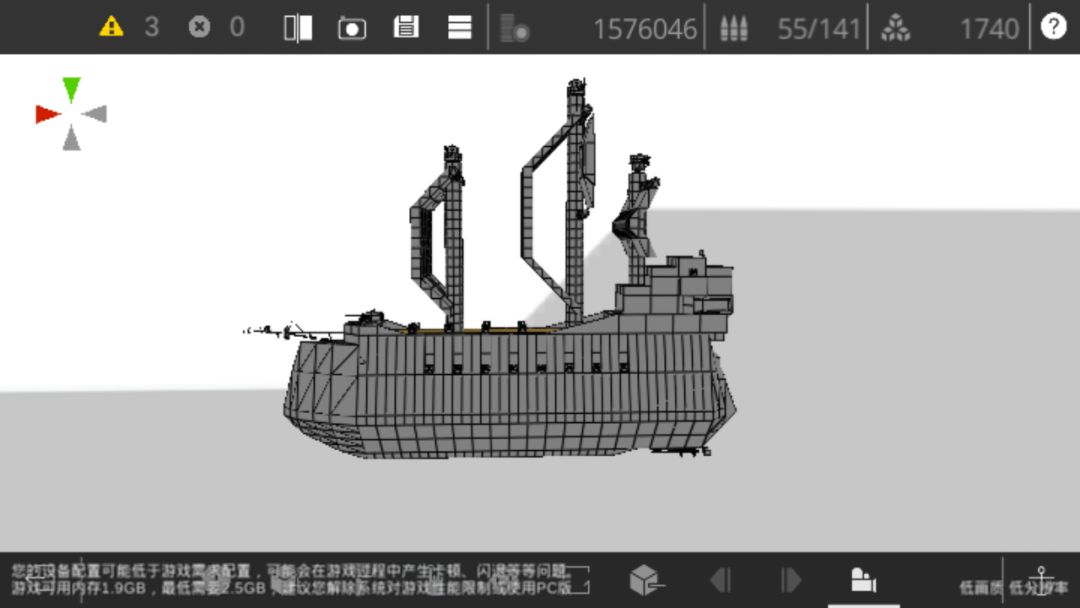Click the gray error circle-x icon
Screen dimensions: 1080x608
(x=199, y=27)
